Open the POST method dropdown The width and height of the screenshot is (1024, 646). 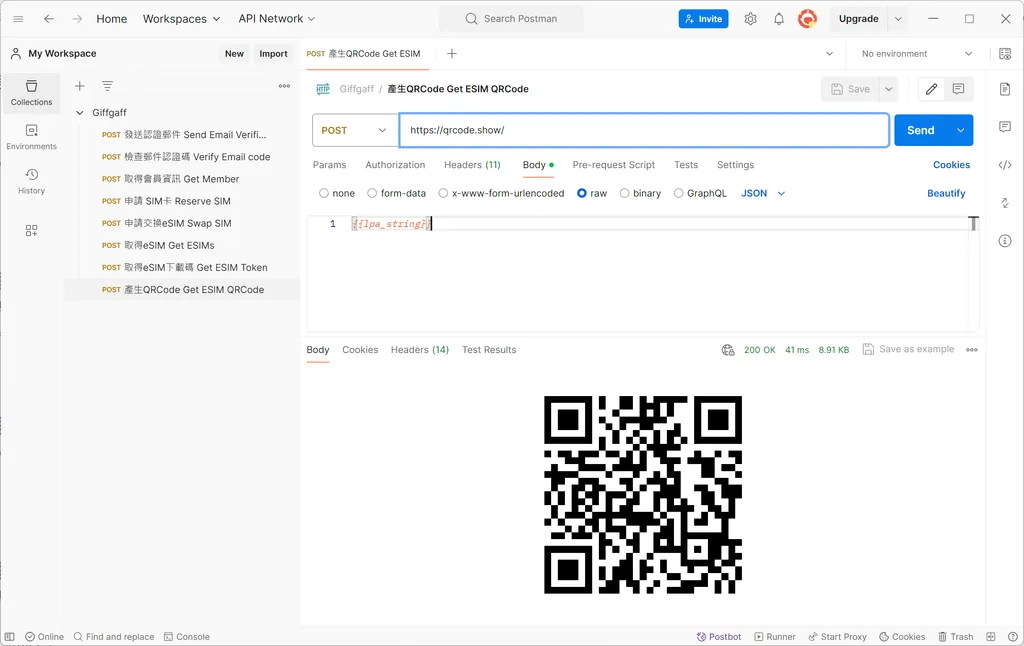[x=354, y=130]
